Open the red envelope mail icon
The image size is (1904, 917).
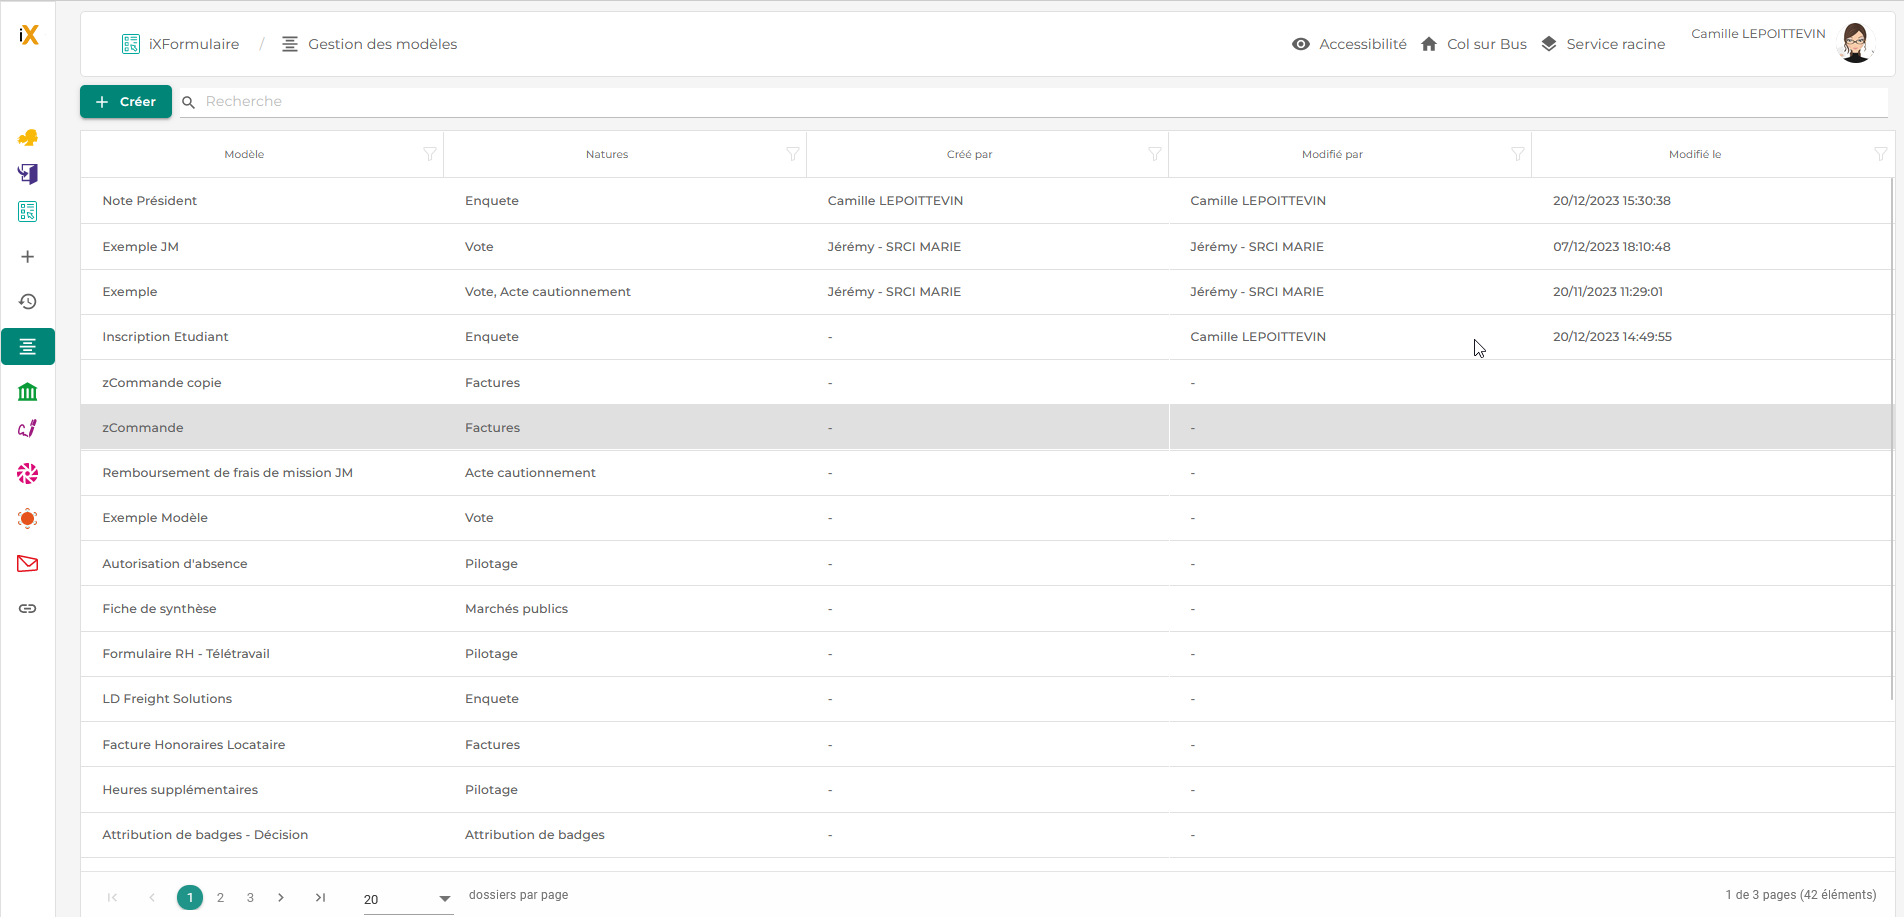pos(28,564)
